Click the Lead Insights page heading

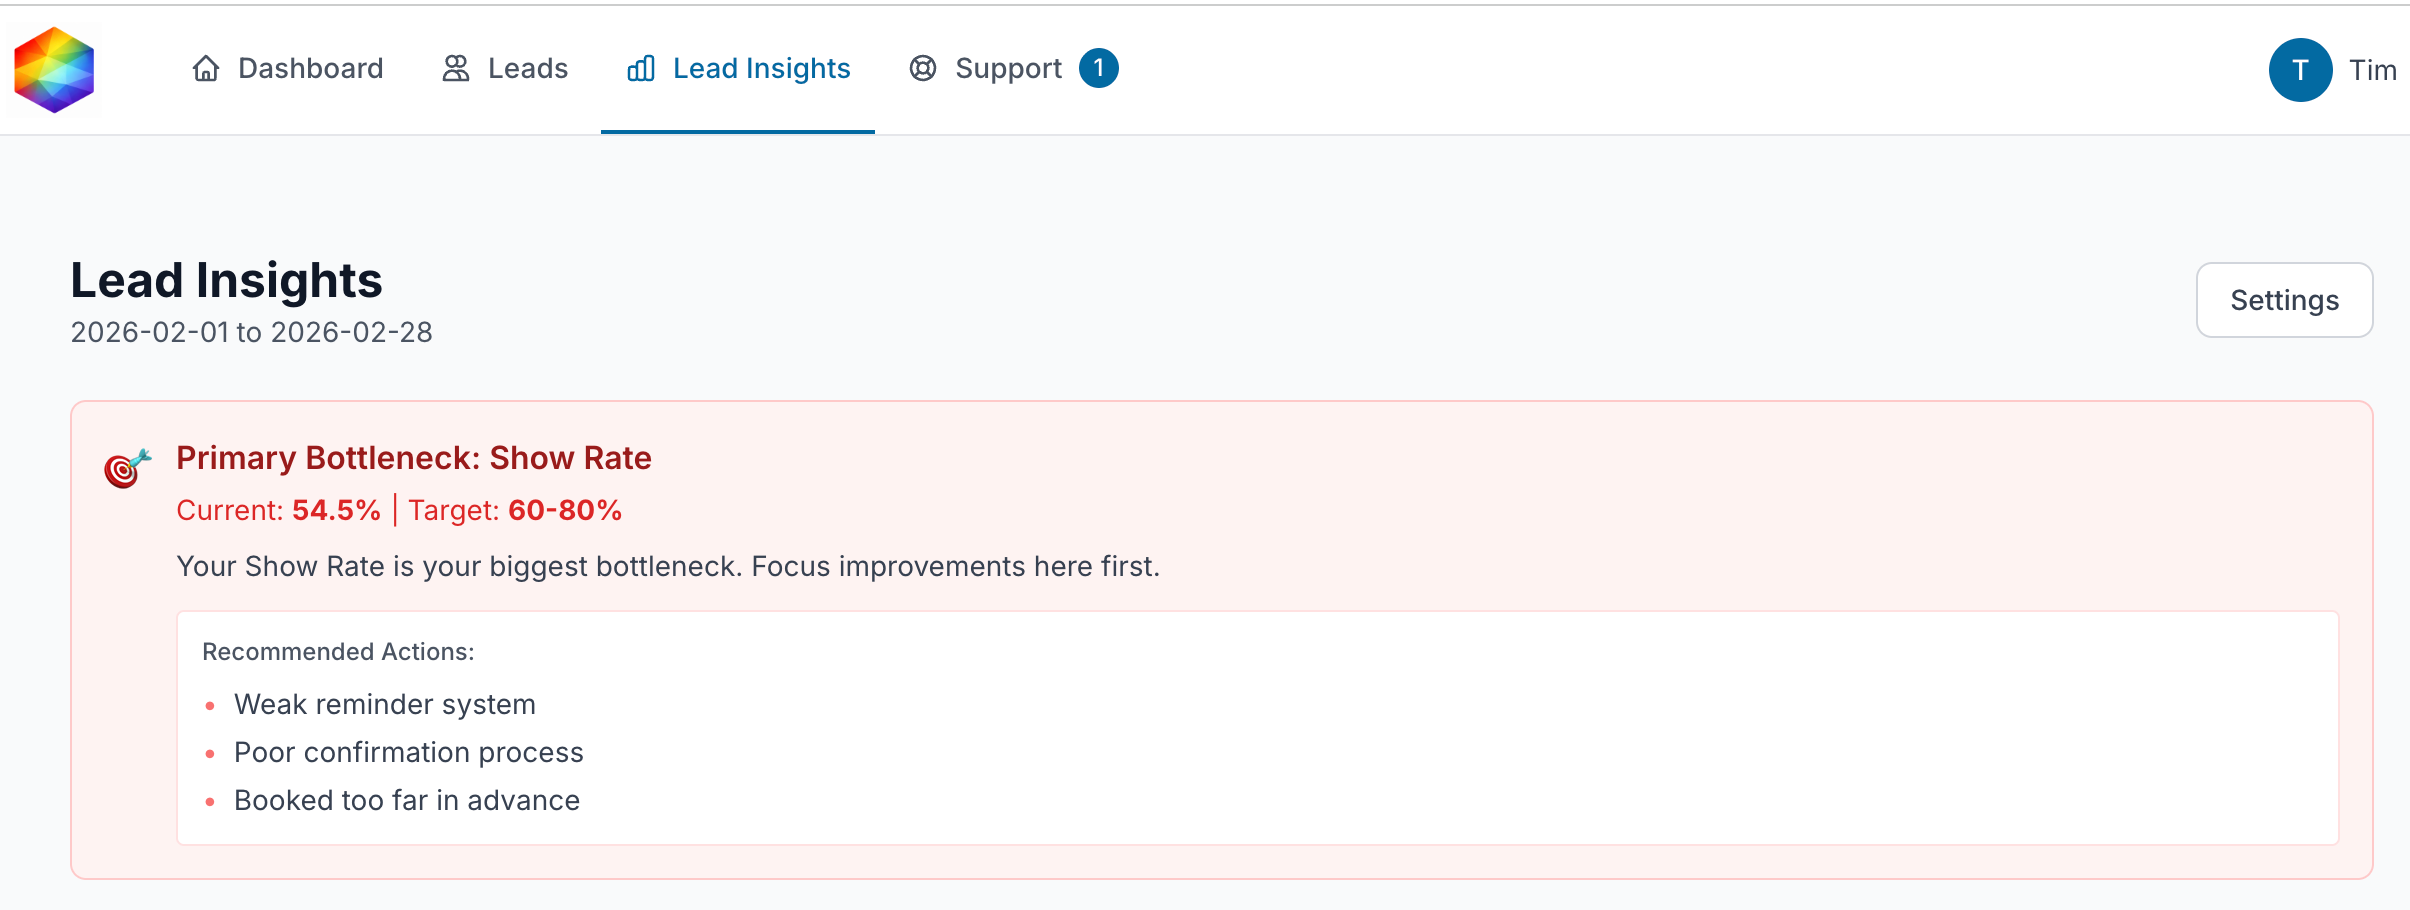tap(226, 280)
